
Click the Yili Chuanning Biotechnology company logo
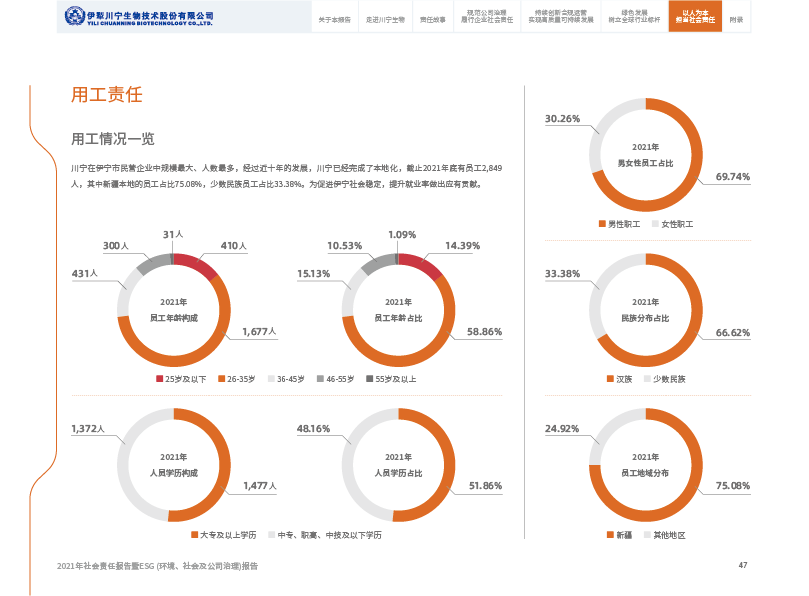[139, 17]
